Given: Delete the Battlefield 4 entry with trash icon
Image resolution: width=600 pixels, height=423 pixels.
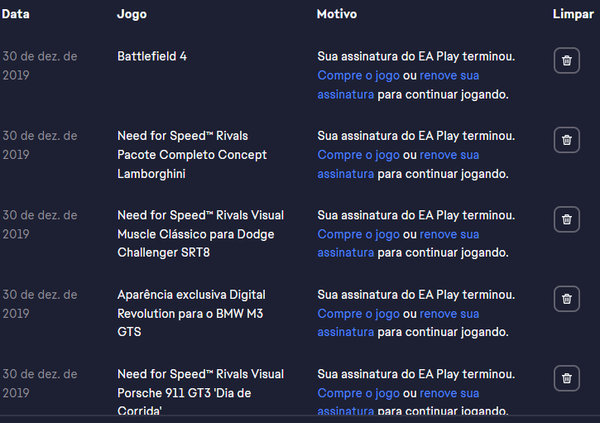Looking at the screenshot, I should pyautogui.click(x=567, y=61).
